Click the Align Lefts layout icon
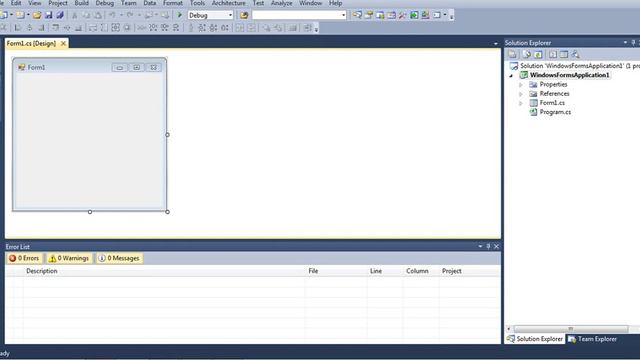Viewport: 640px width, 360px height. click(18, 28)
